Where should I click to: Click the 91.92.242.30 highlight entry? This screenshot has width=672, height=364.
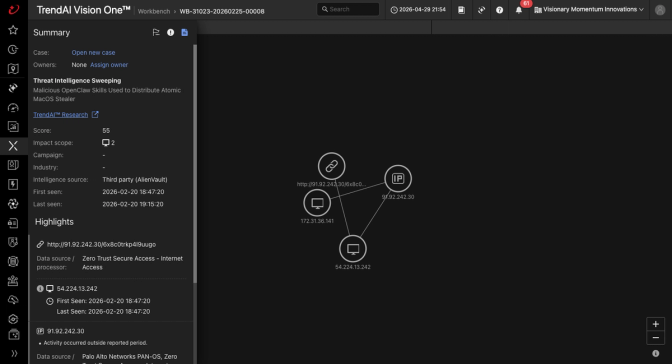[x=66, y=331]
